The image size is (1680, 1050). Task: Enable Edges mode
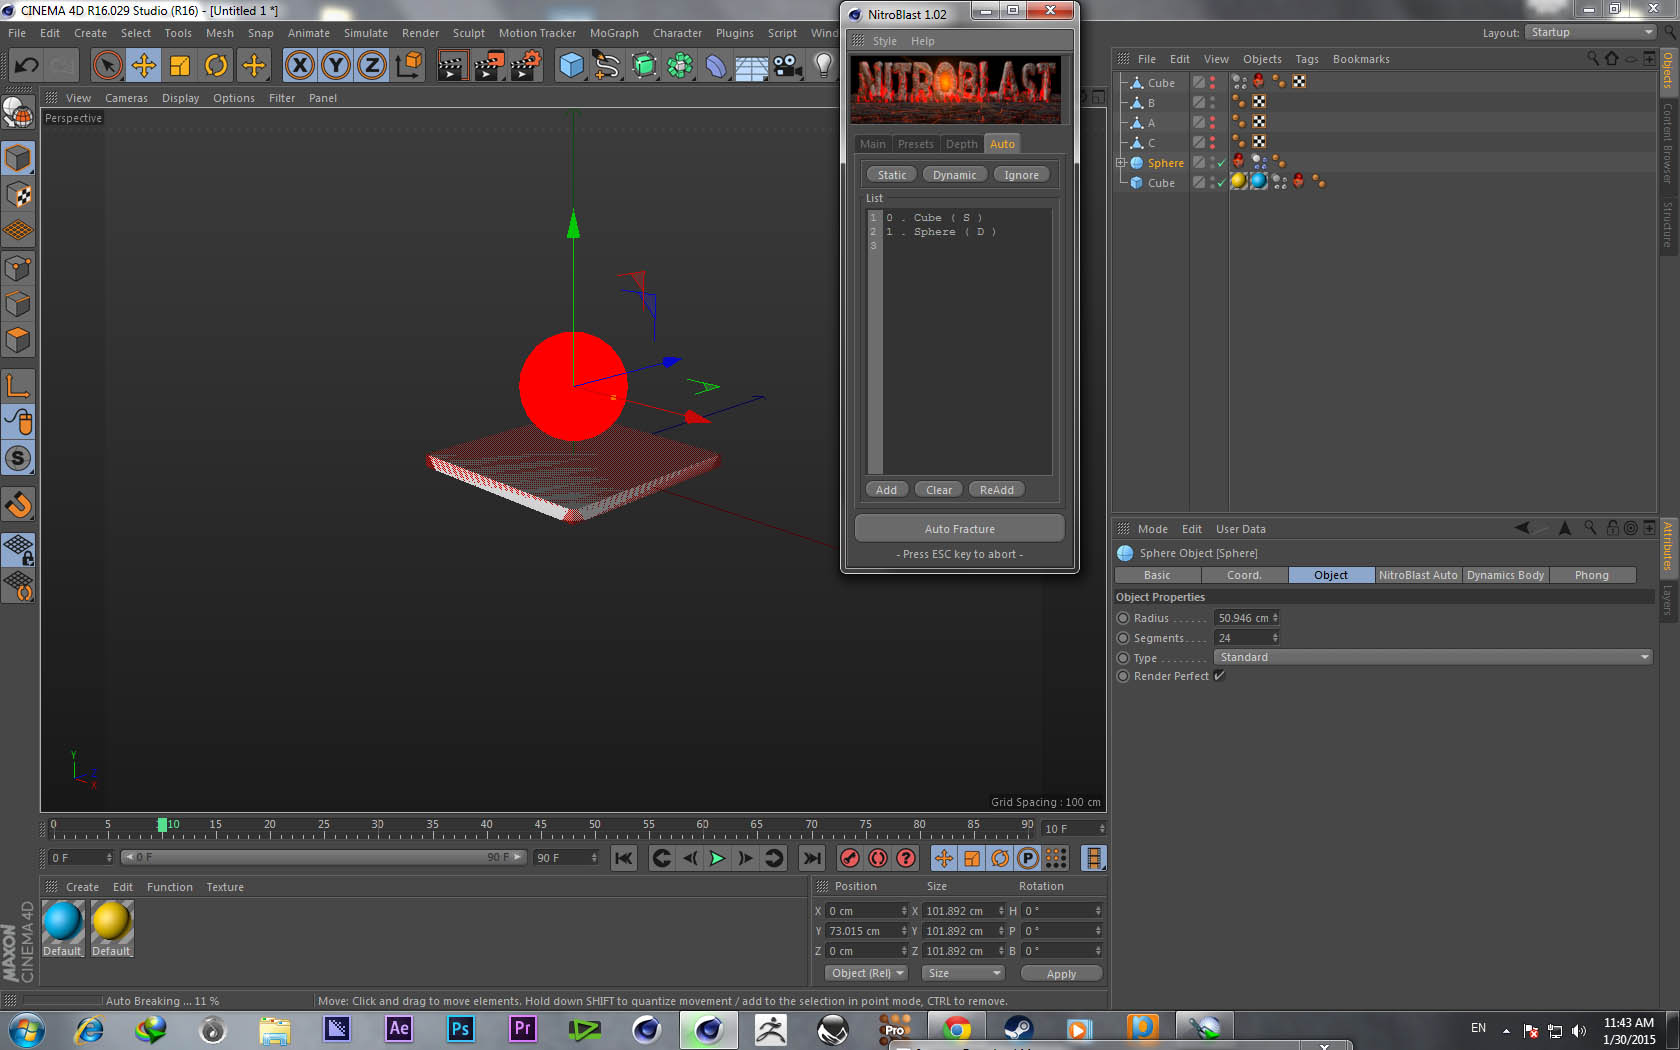pos(18,304)
